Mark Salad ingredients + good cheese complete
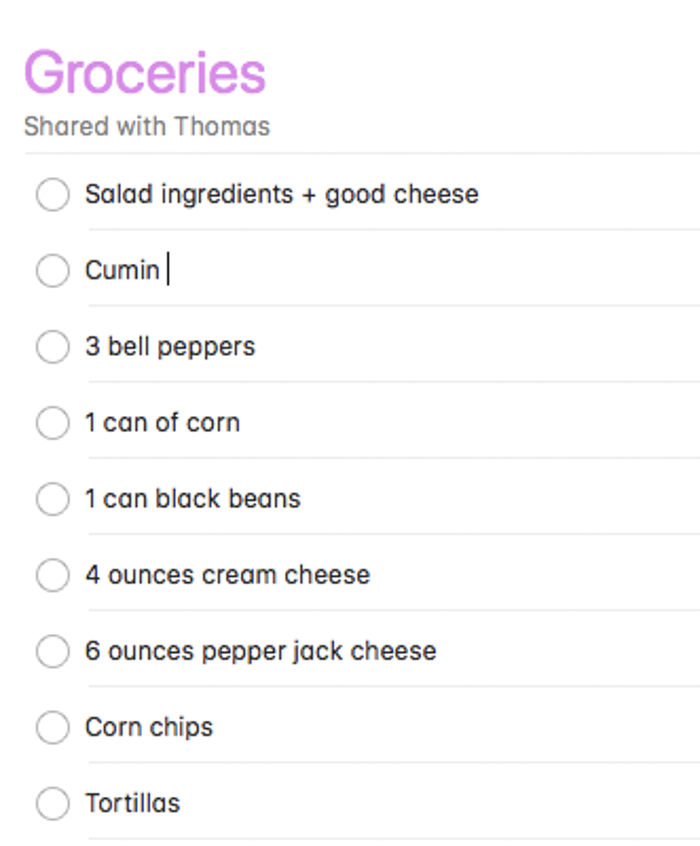700x846 pixels. [52, 194]
